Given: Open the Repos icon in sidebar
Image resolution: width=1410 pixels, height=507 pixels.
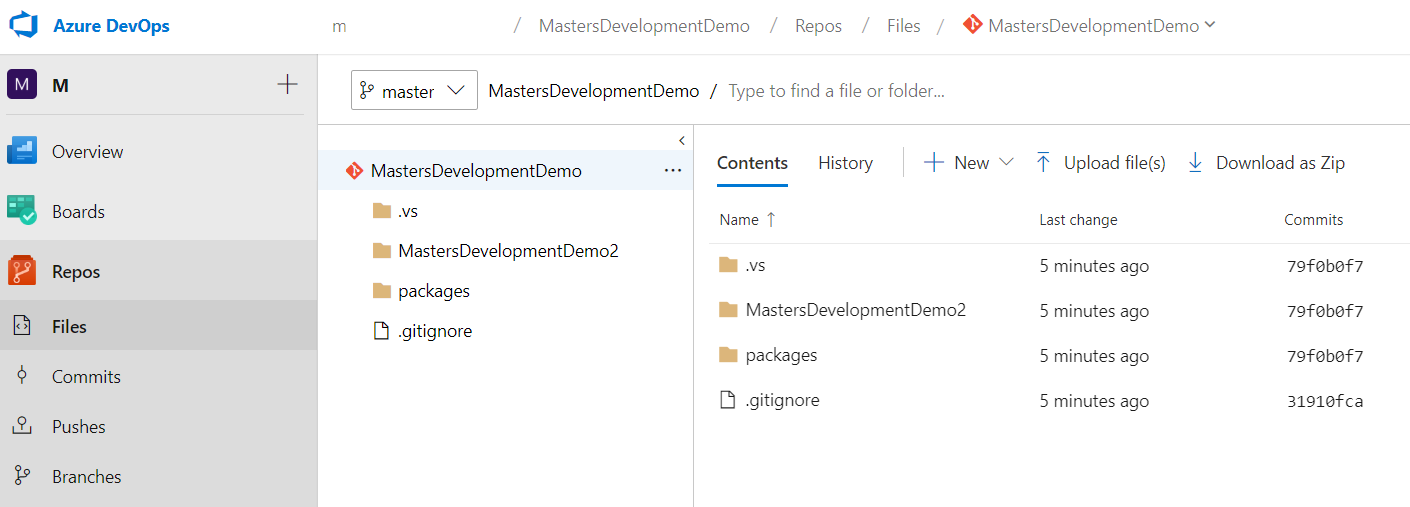Looking at the screenshot, I should [x=22, y=271].
